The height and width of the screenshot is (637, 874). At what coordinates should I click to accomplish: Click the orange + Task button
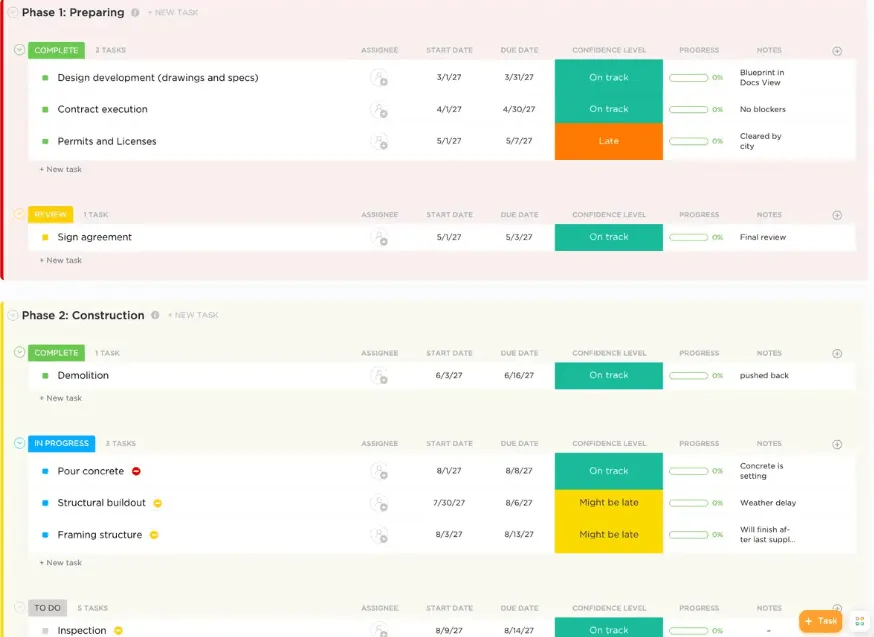(x=820, y=621)
